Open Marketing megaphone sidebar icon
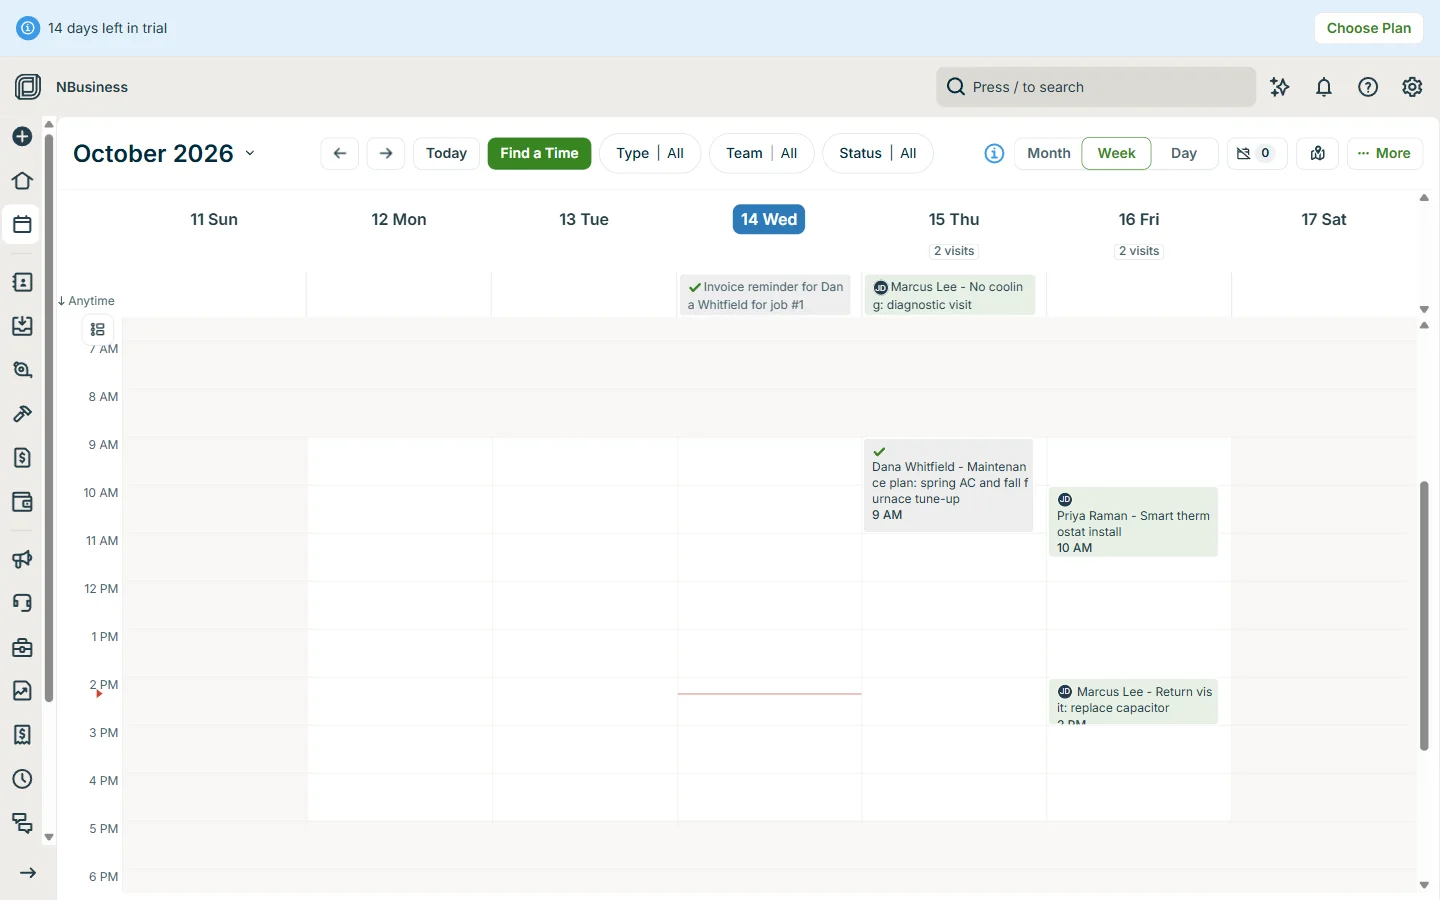Viewport: 1440px width, 900px height. pos(22,560)
